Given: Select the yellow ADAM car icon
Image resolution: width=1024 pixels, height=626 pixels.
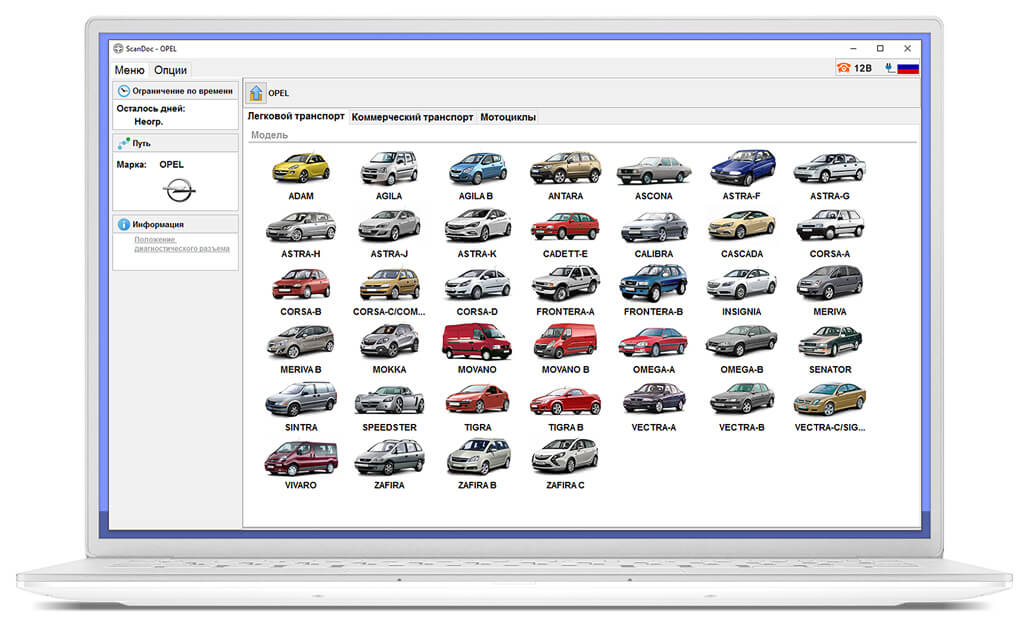Looking at the screenshot, I should (301, 168).
